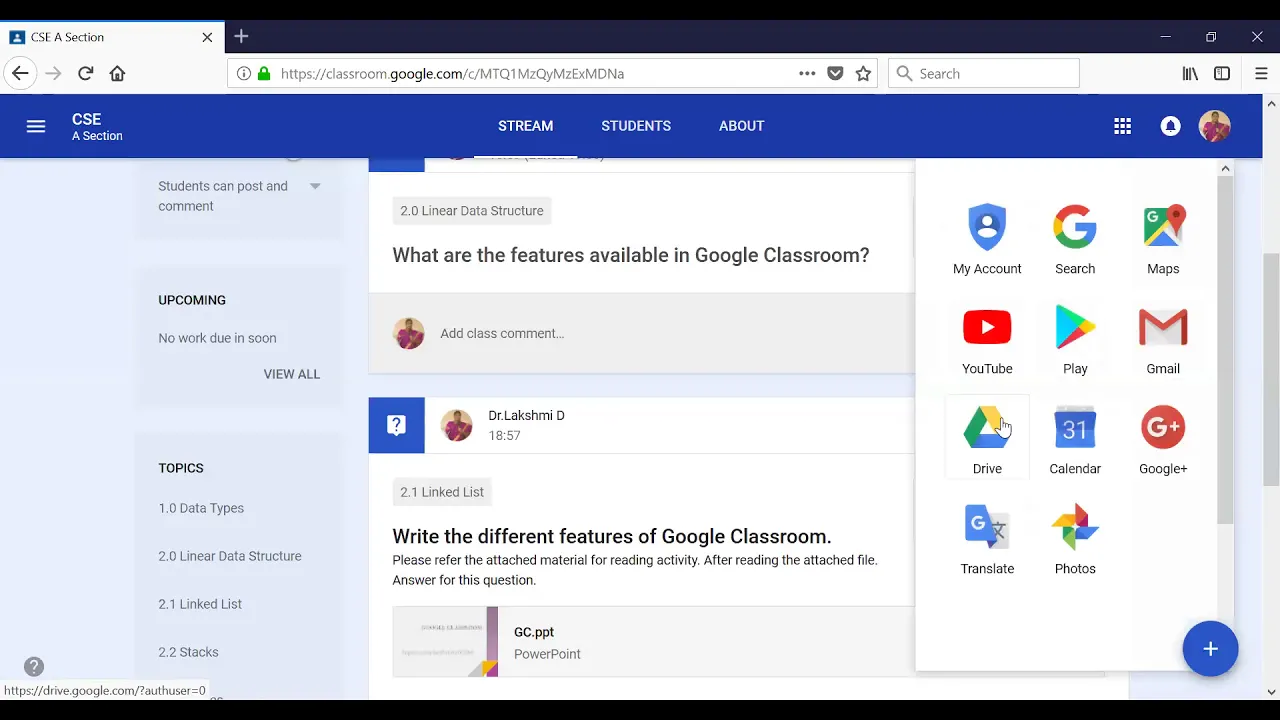This screenshot has width=1280, height=720.
Task: Open Gmail from the apps grid
Action: coord(1163,340)
